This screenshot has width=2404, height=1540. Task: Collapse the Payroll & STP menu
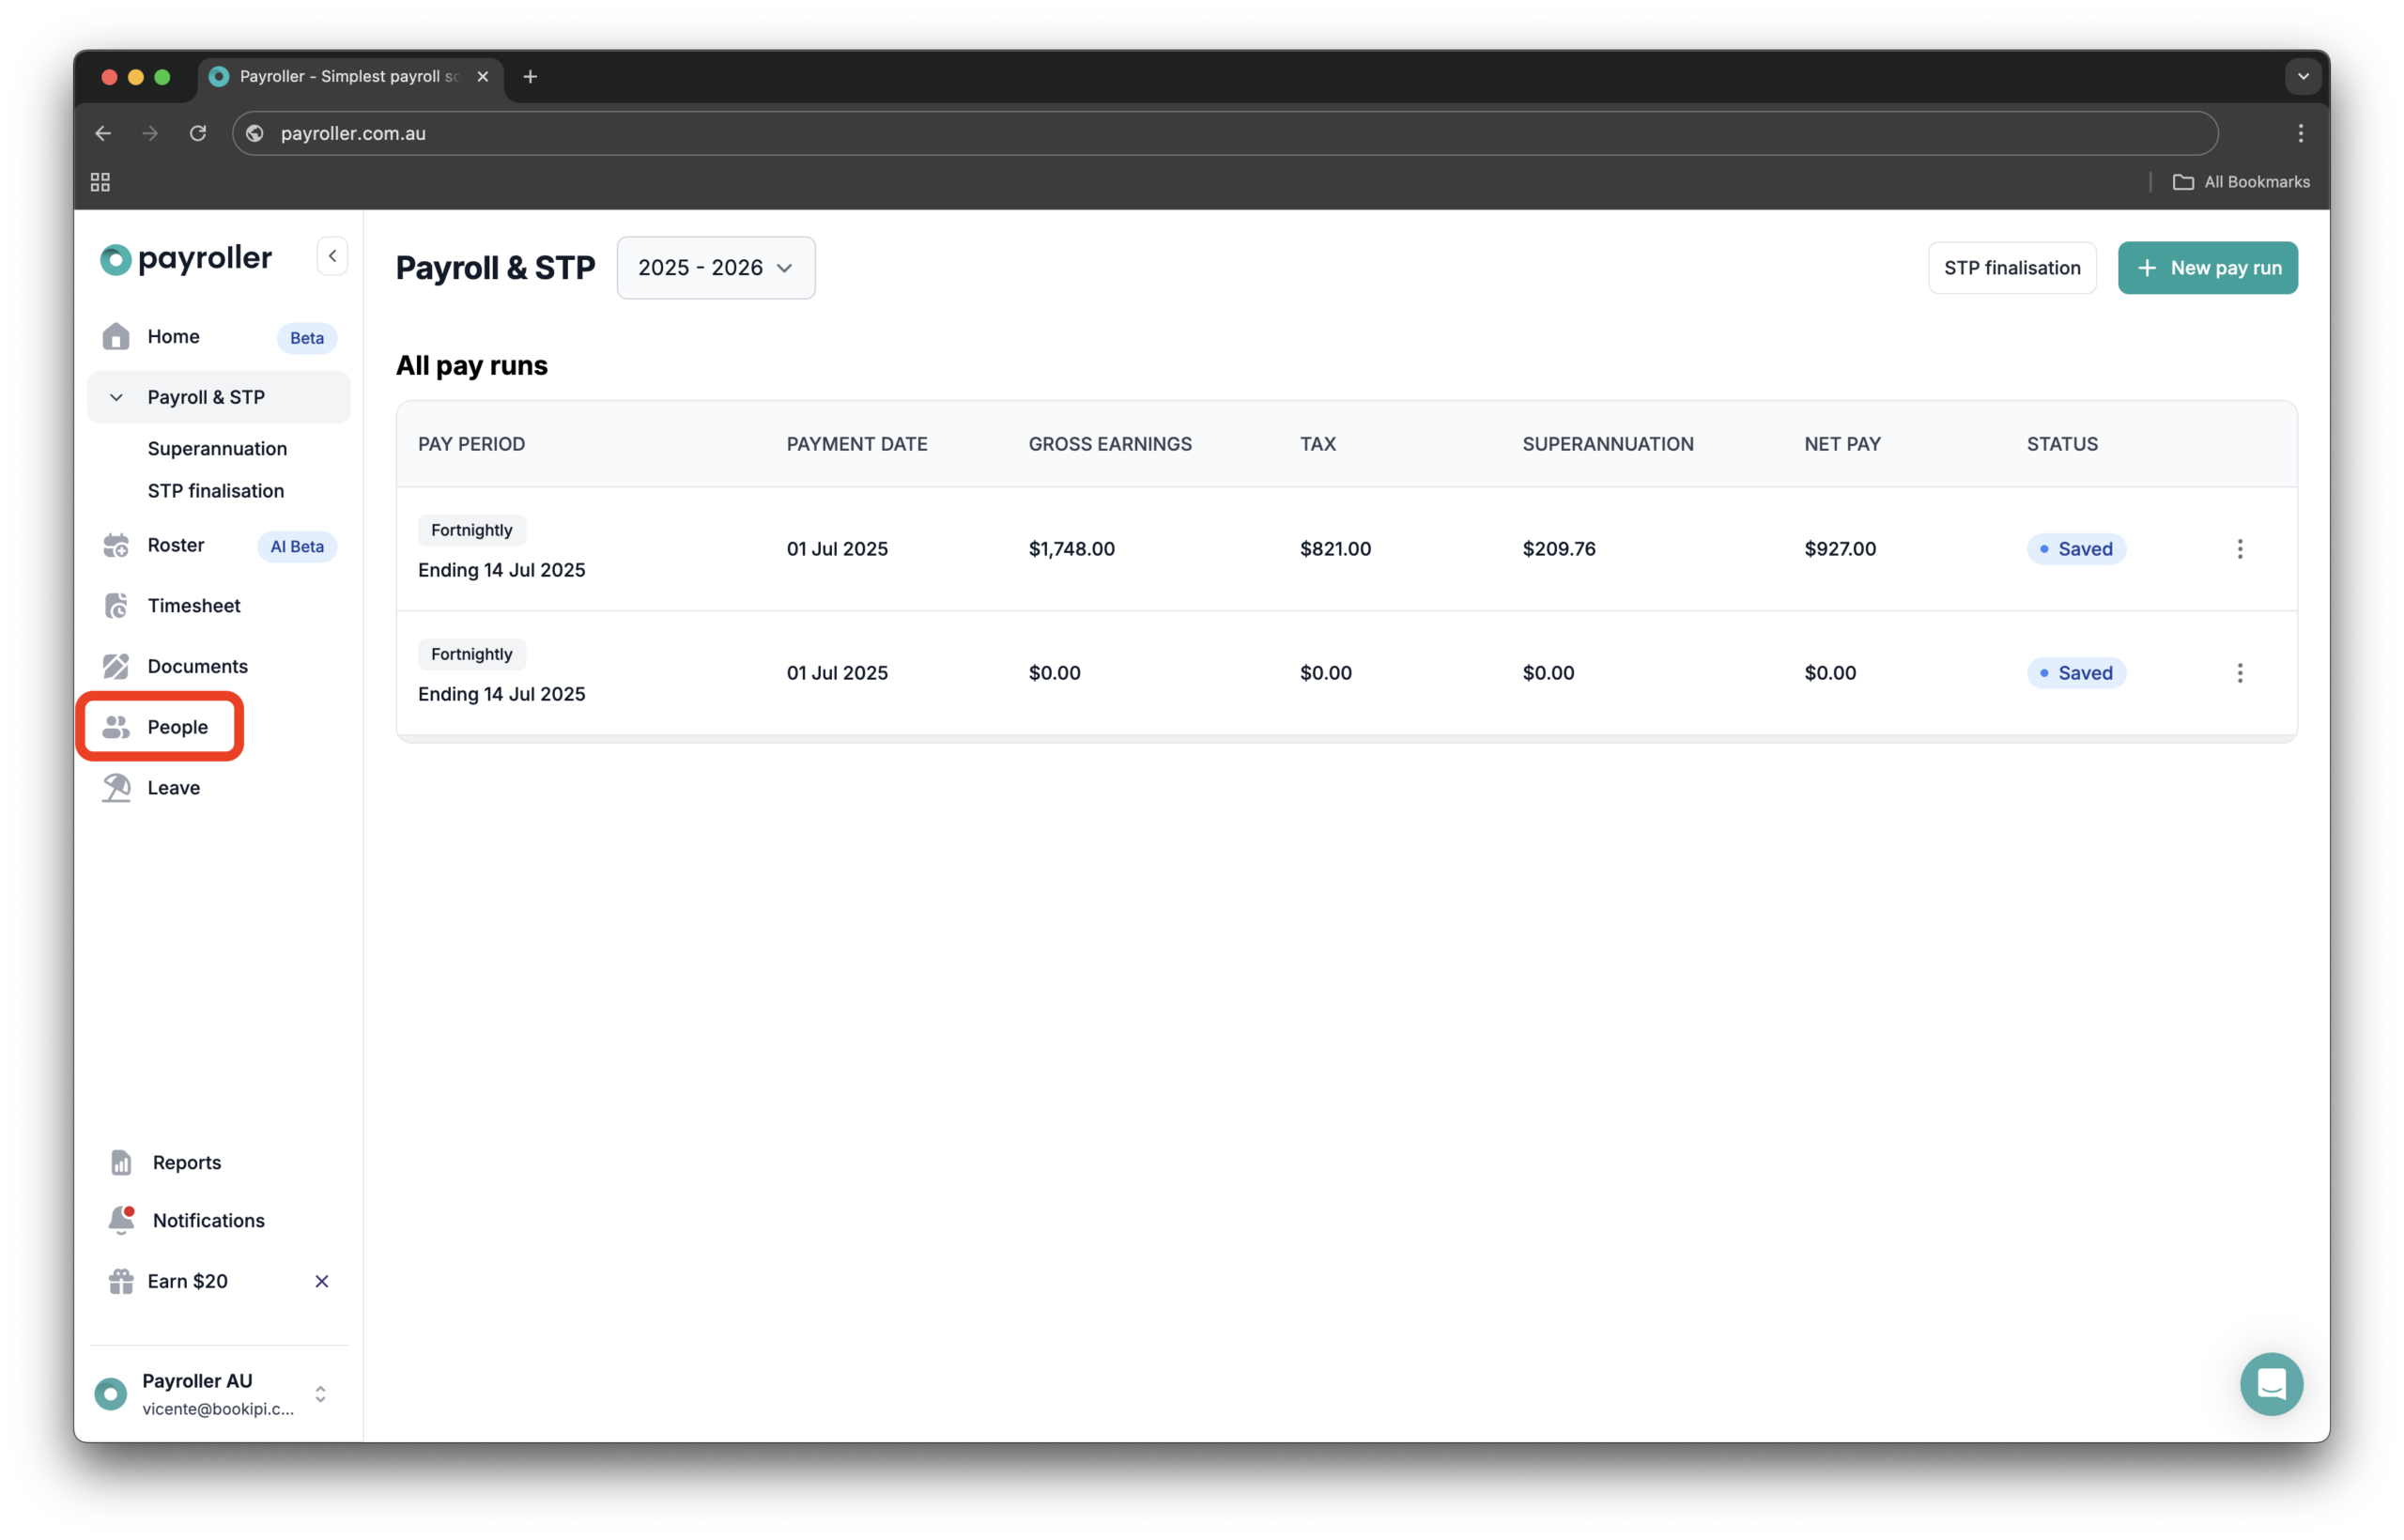coord(116,397)
